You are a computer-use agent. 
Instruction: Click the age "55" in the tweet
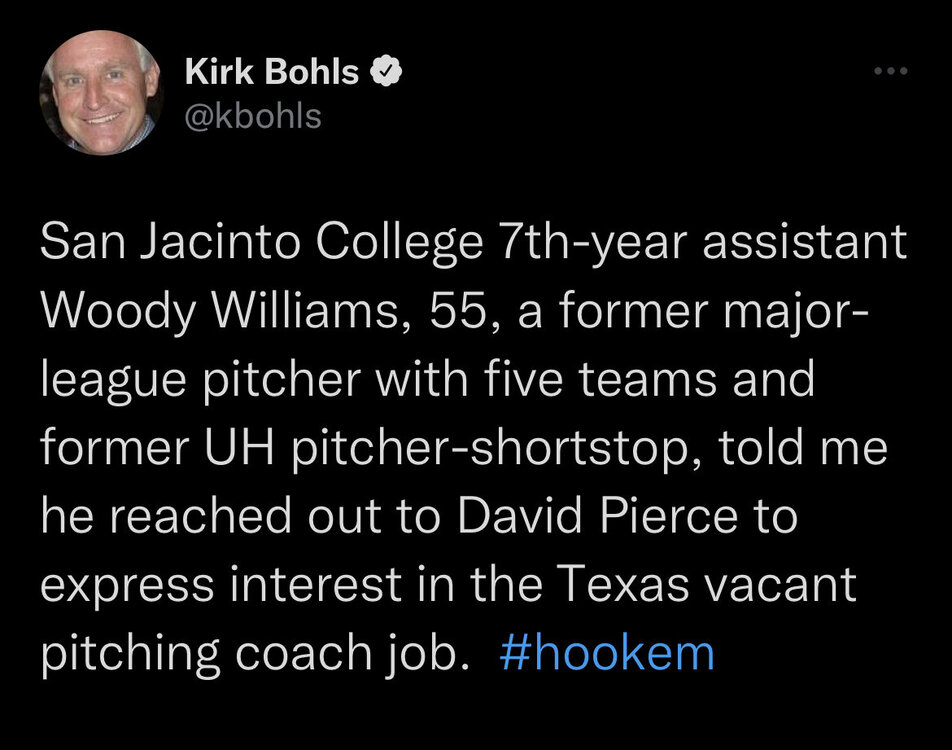click(456, 313)
